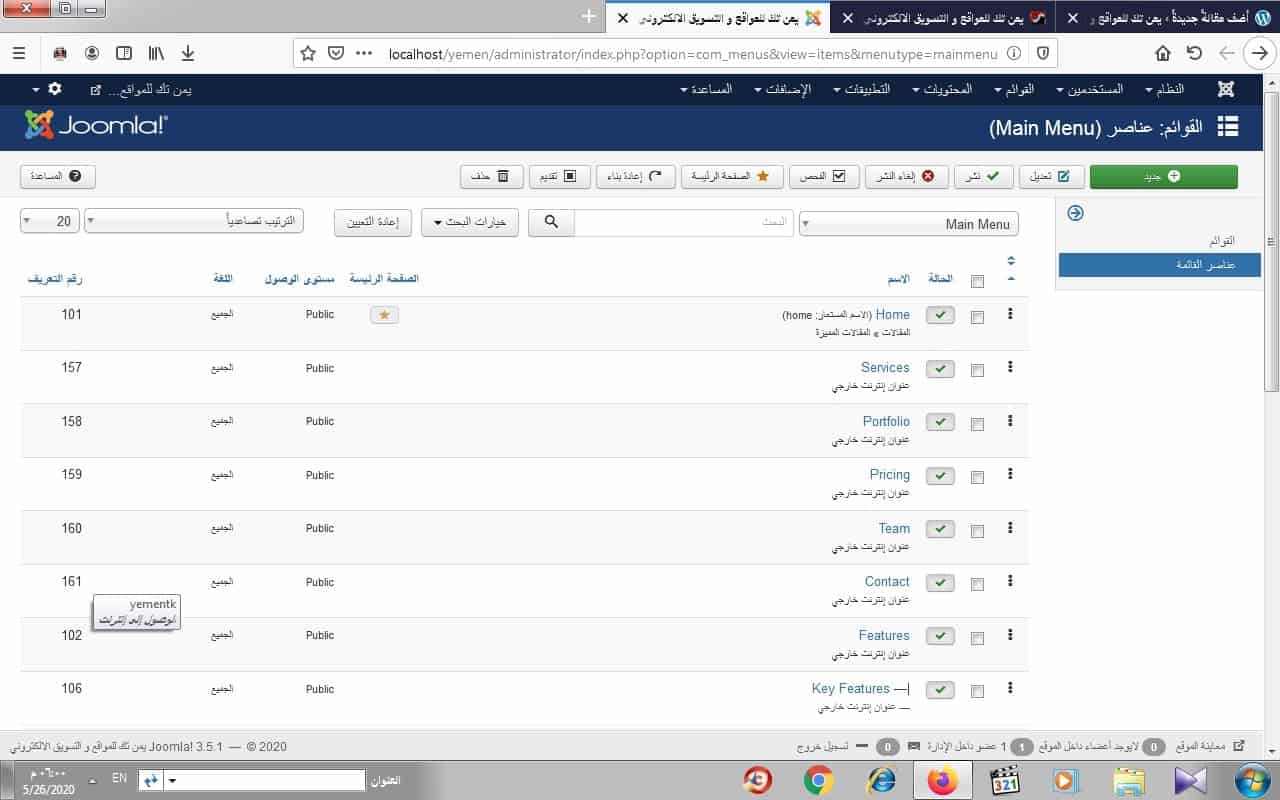This screenshot has width=1280, height=800.
Task: Save to Pocket using the address bar icon
Action: click(336, 53)
